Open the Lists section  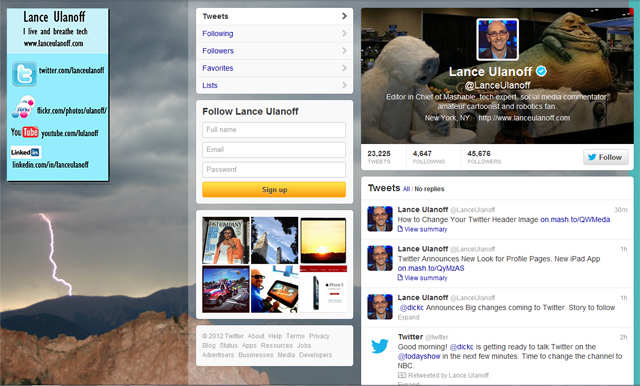tap(274, 85)
